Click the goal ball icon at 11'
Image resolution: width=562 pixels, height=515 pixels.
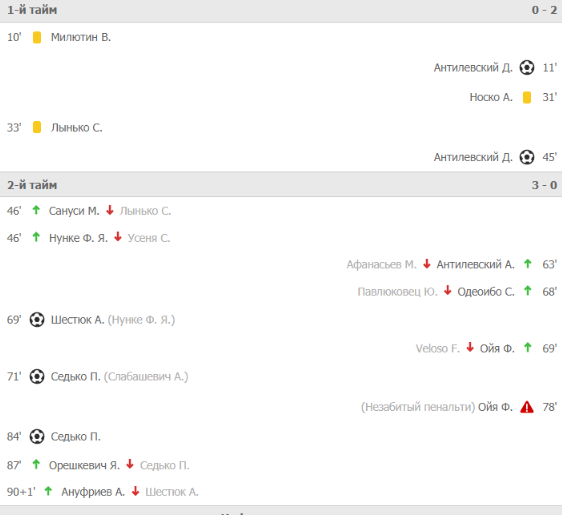click(527, 67)
